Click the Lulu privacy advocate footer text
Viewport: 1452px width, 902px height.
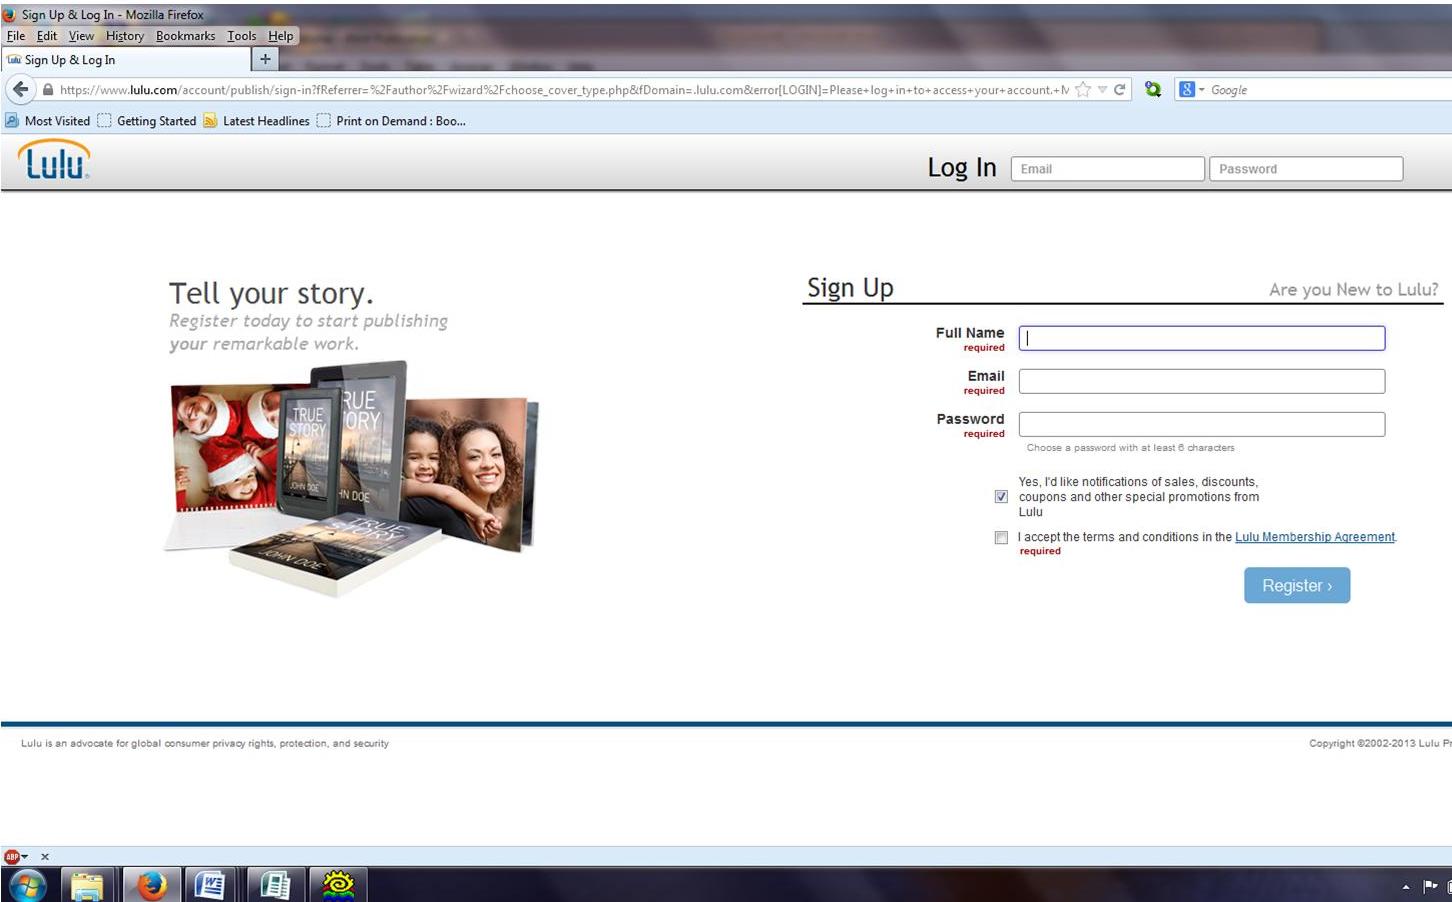coord(205,743)
